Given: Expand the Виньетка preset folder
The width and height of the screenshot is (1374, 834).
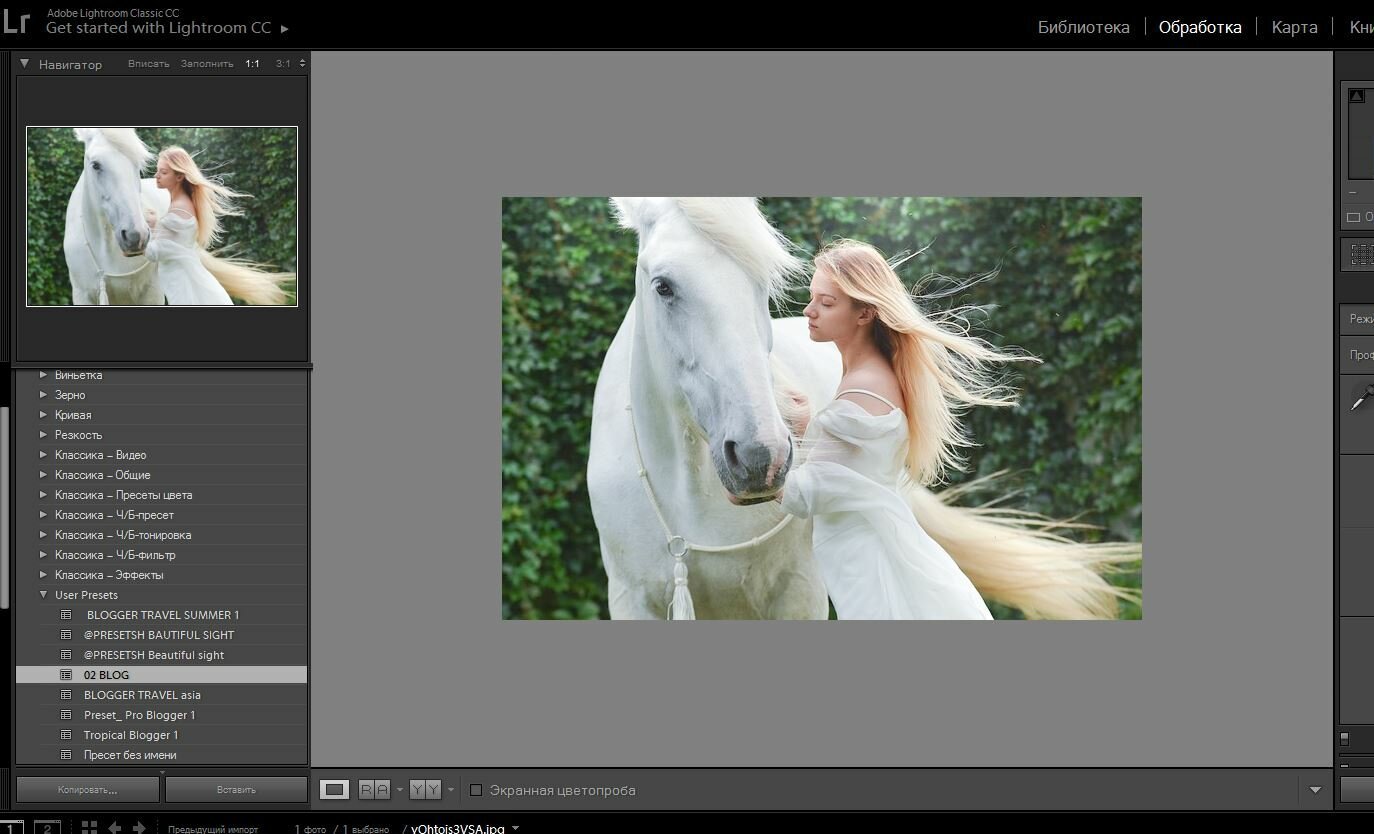Looking at the screenshot, I should click(43, 375).
